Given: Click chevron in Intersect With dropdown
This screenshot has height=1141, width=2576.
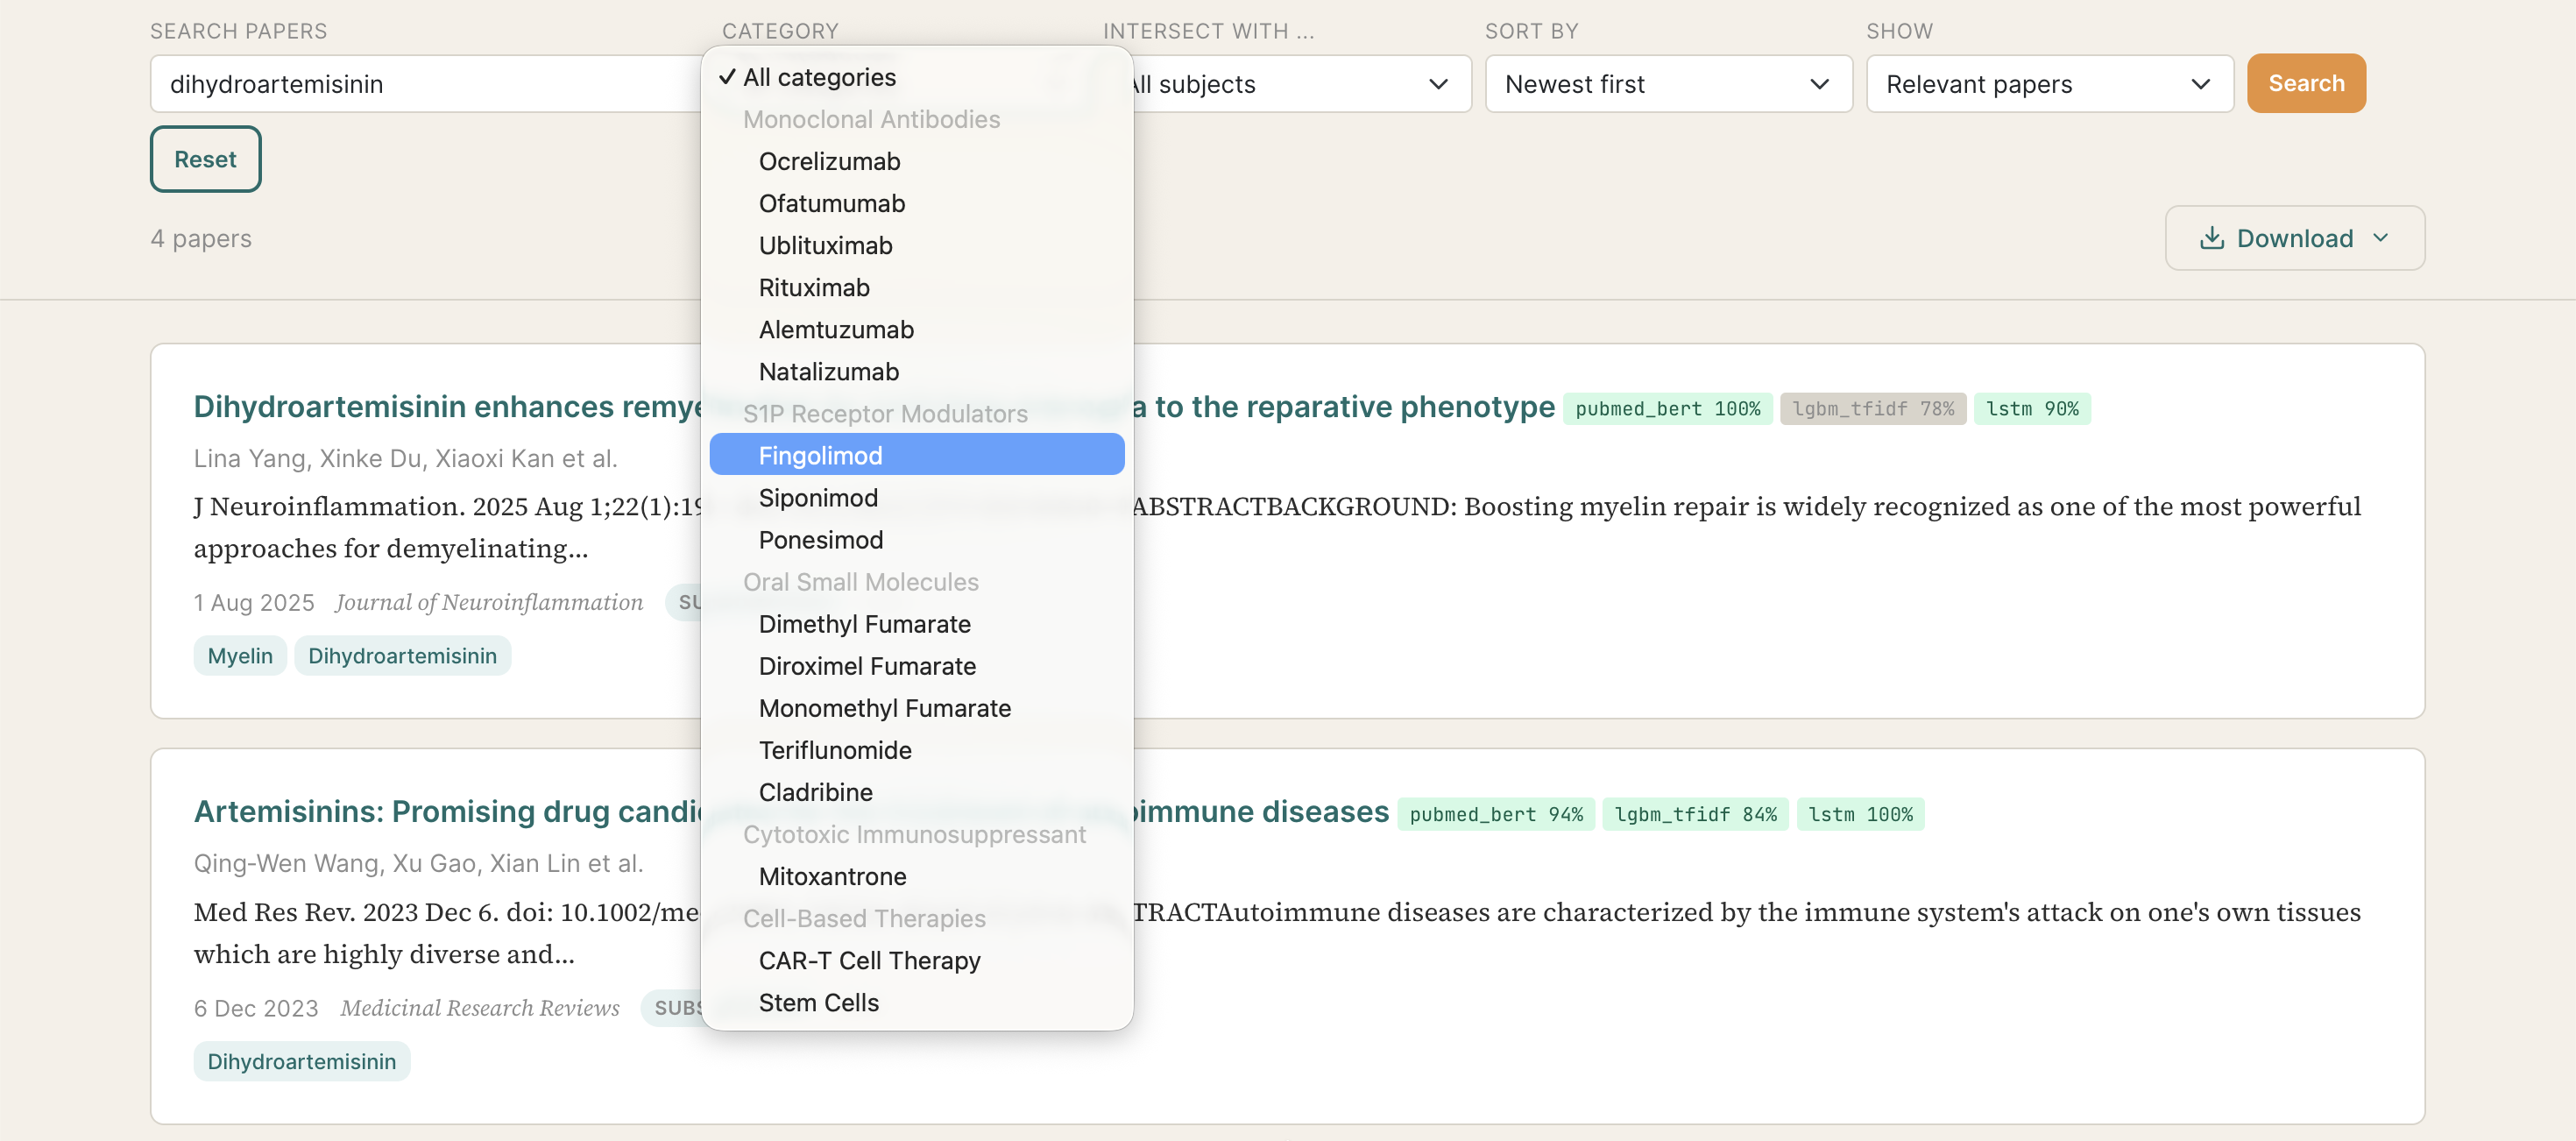Looking at the screenshot, I should tap(1438, 84).
